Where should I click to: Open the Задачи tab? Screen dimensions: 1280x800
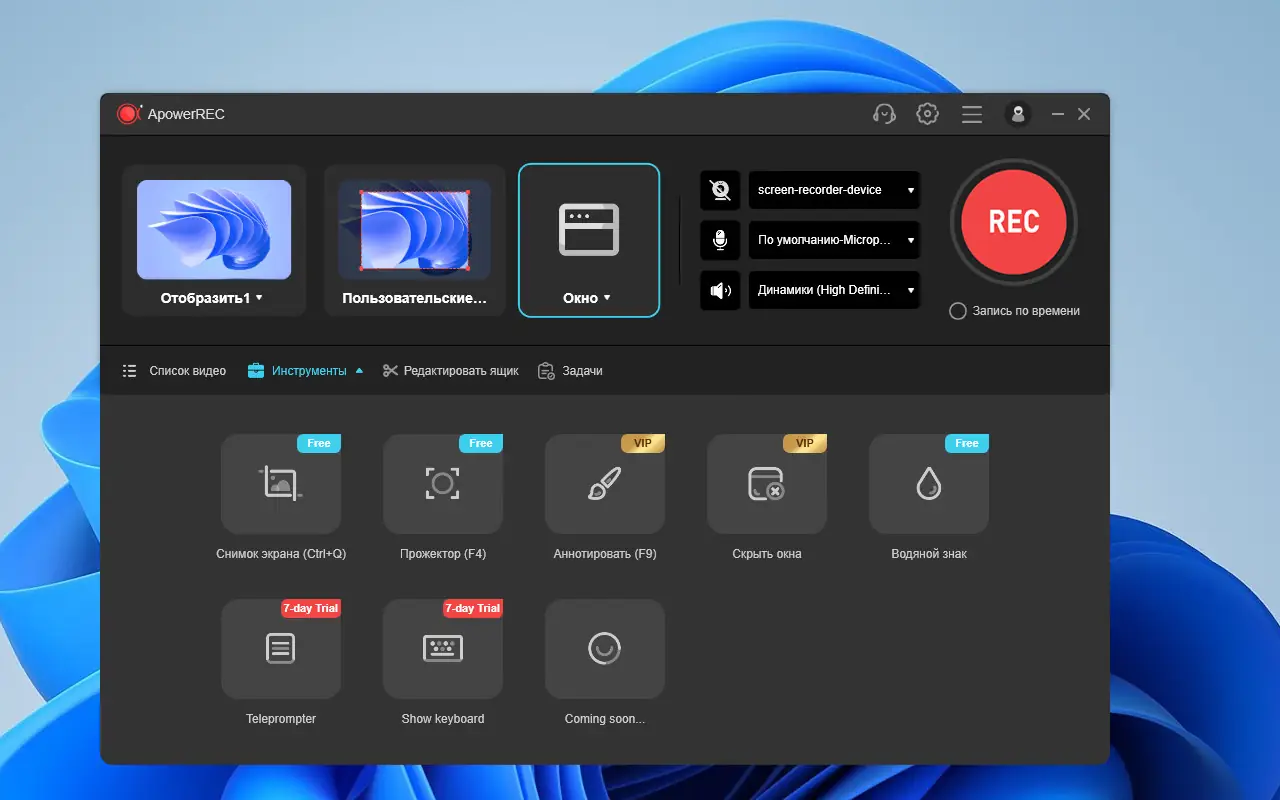(x=570, y=371)
